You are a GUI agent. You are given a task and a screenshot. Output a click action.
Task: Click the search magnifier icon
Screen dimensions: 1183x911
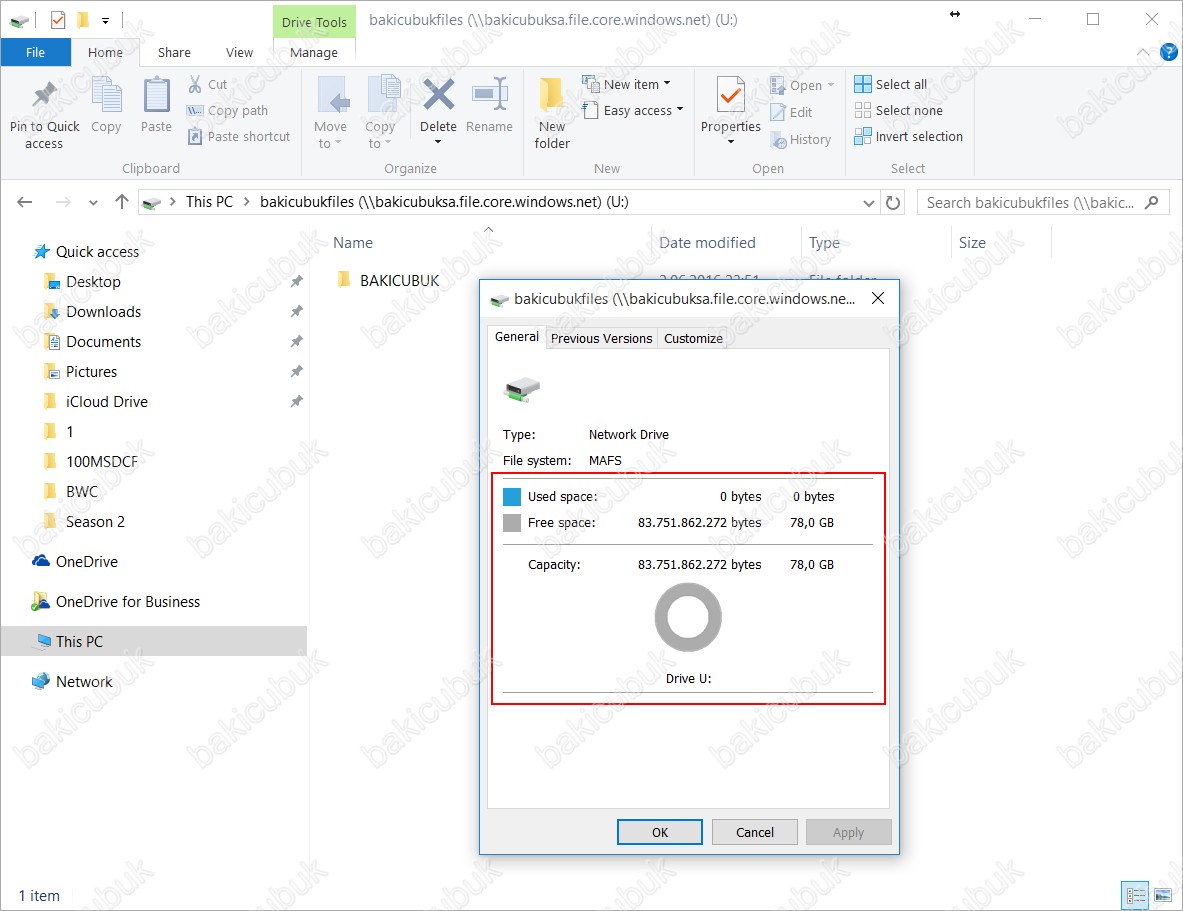1151,202
